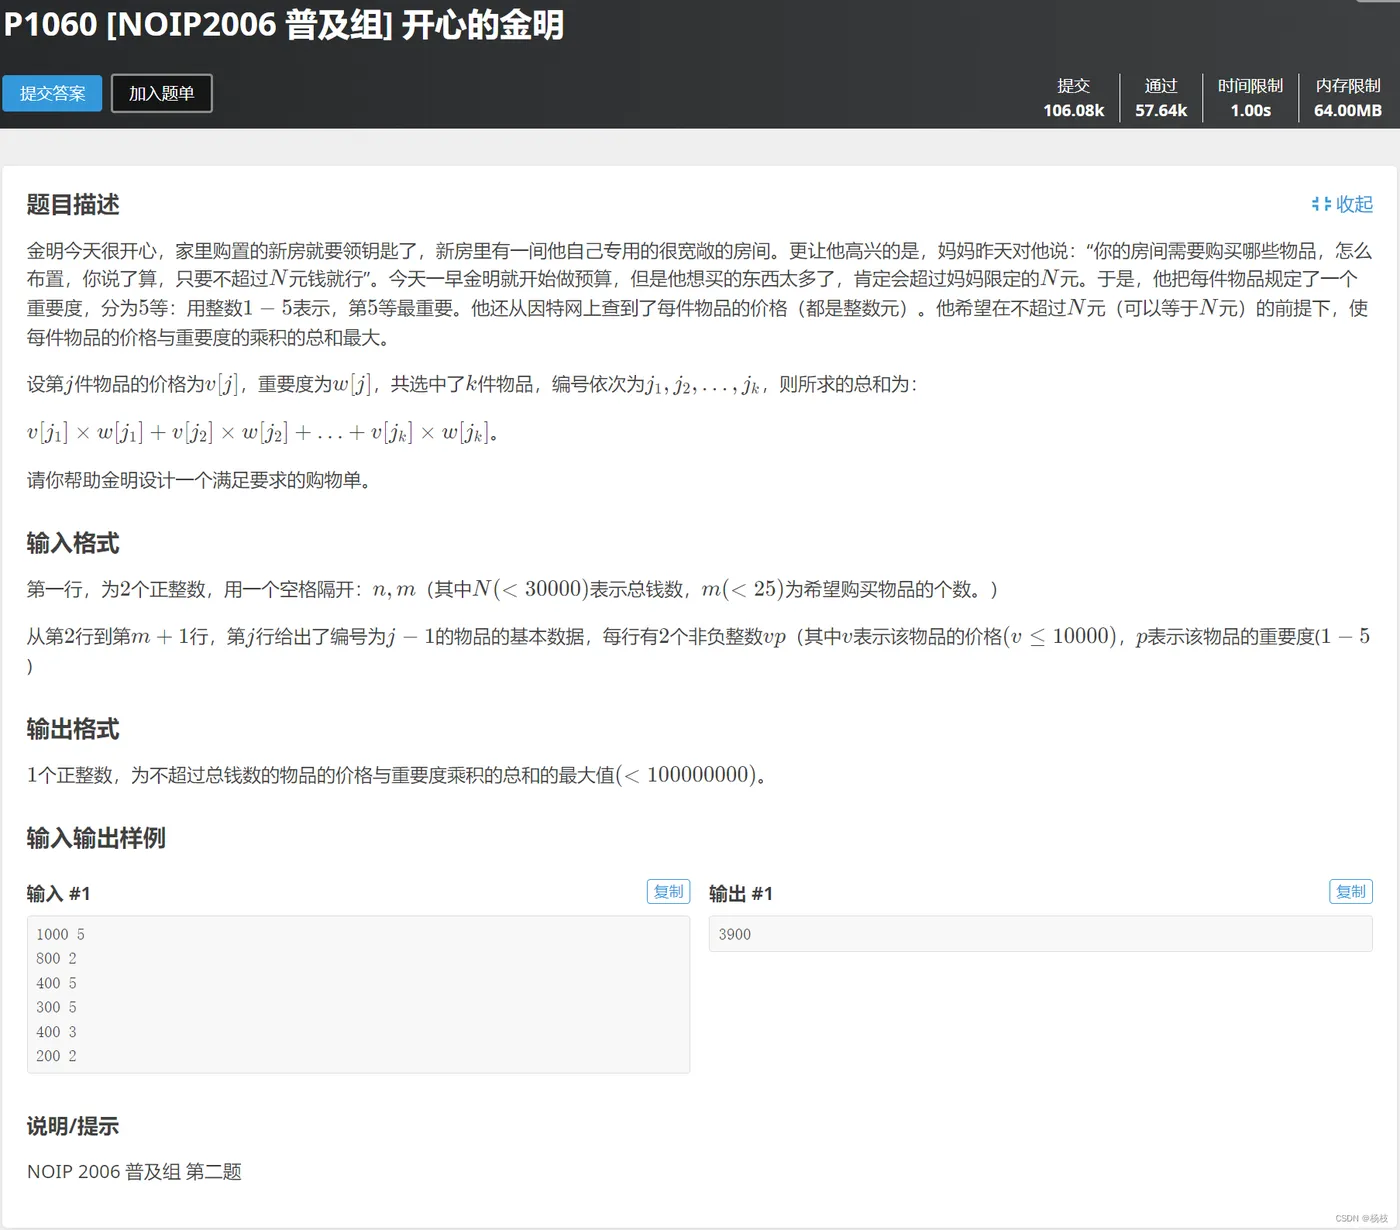The image size is (1400, 1230).
Task: Click the line starting 第一行，为2个正整数
Action: pyautogui.click(x=512, y=589)
